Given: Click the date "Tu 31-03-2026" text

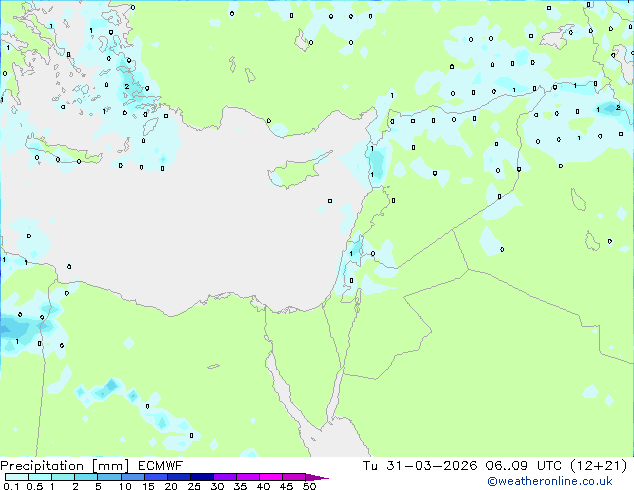Looking at the screenshot, I should 420,466.
